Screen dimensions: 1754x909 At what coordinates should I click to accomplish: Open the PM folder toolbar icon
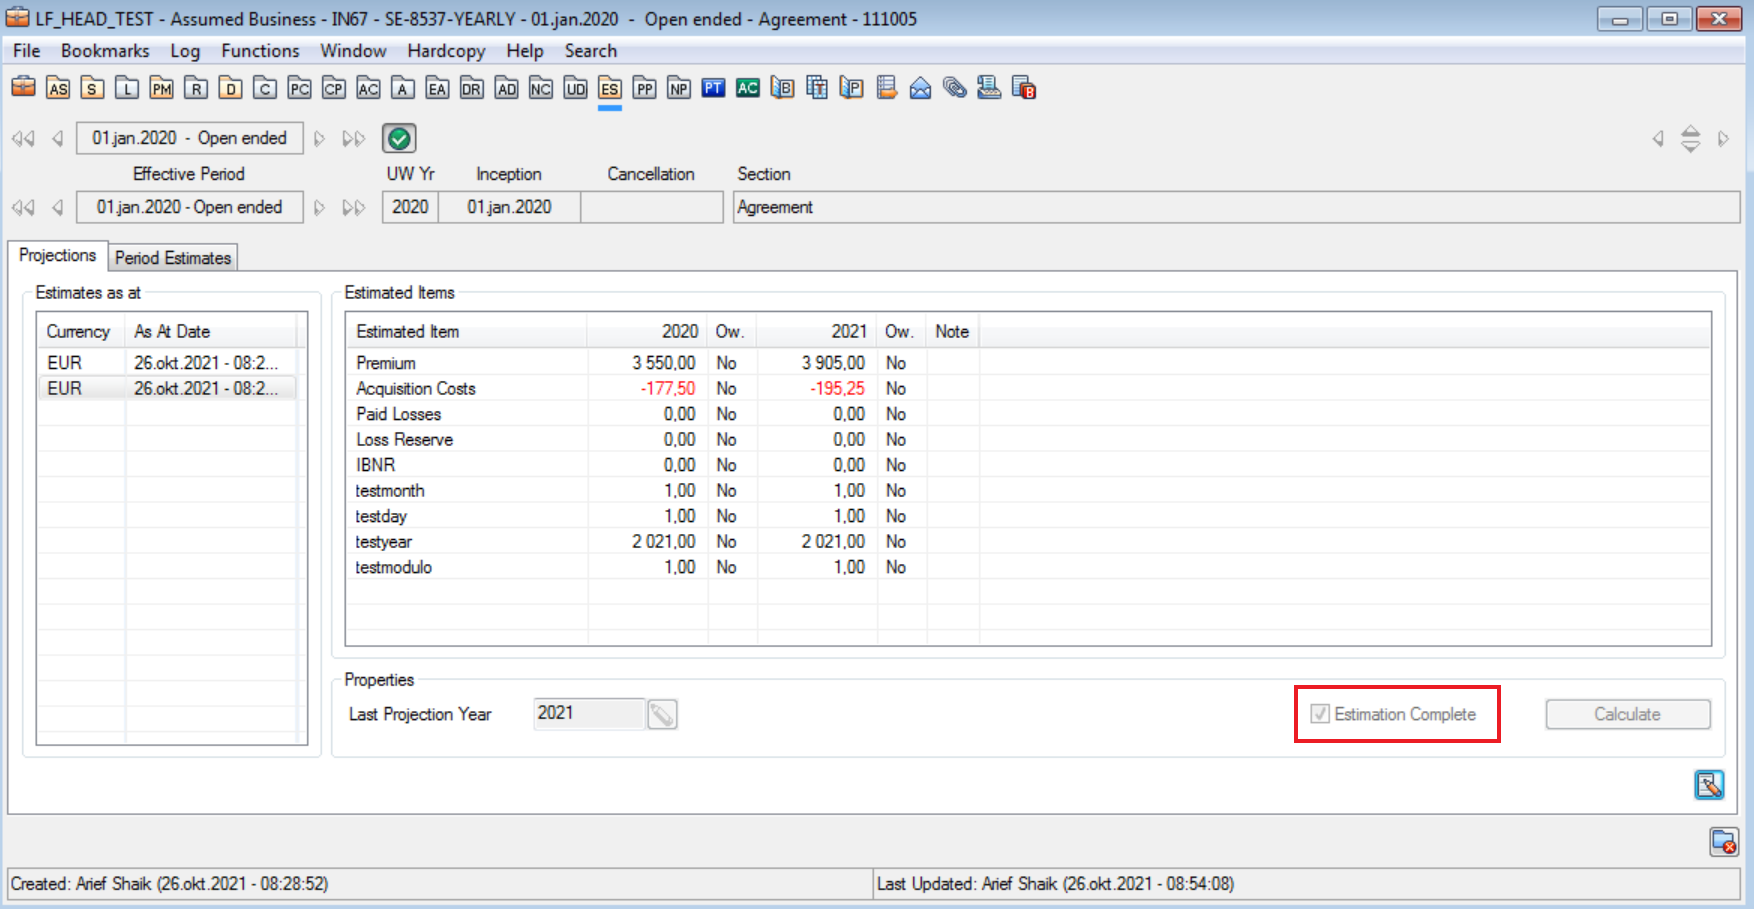click(161, 89)
